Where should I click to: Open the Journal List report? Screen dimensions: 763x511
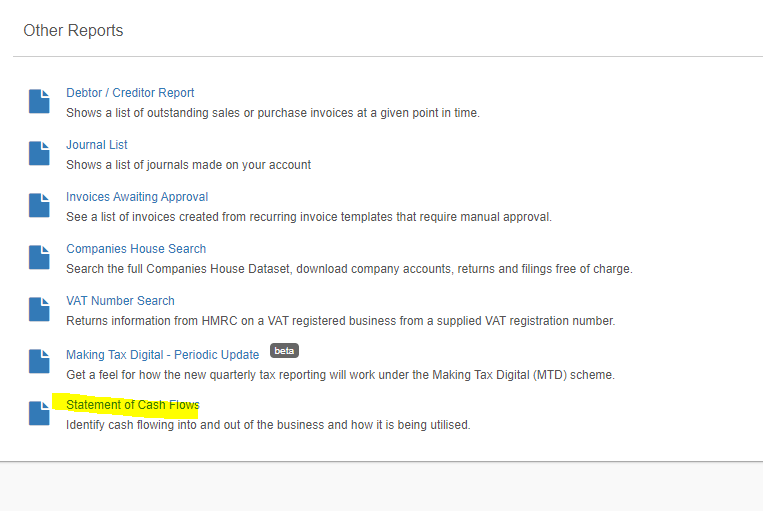97,145
